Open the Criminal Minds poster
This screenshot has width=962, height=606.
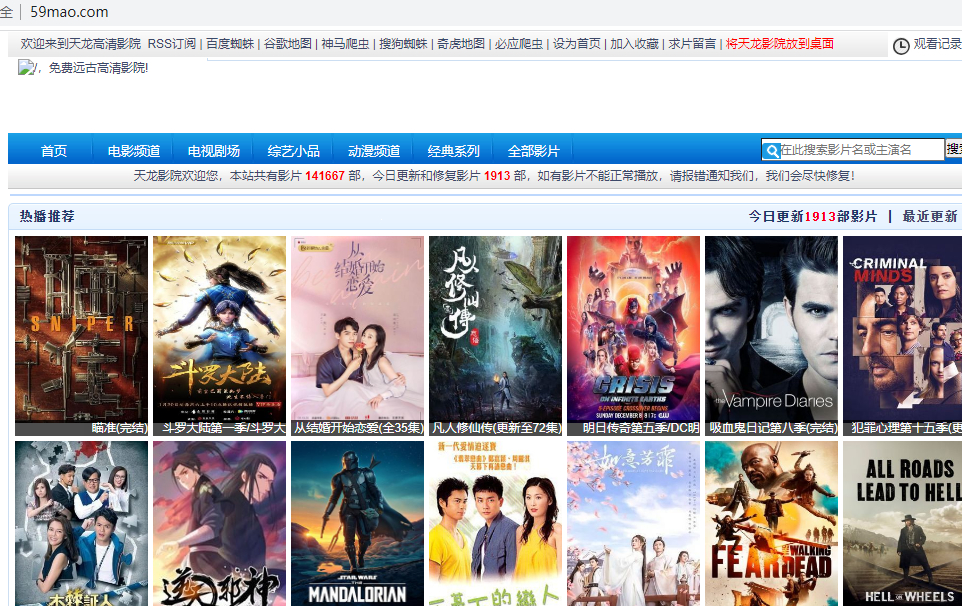[x=902, y=329]
